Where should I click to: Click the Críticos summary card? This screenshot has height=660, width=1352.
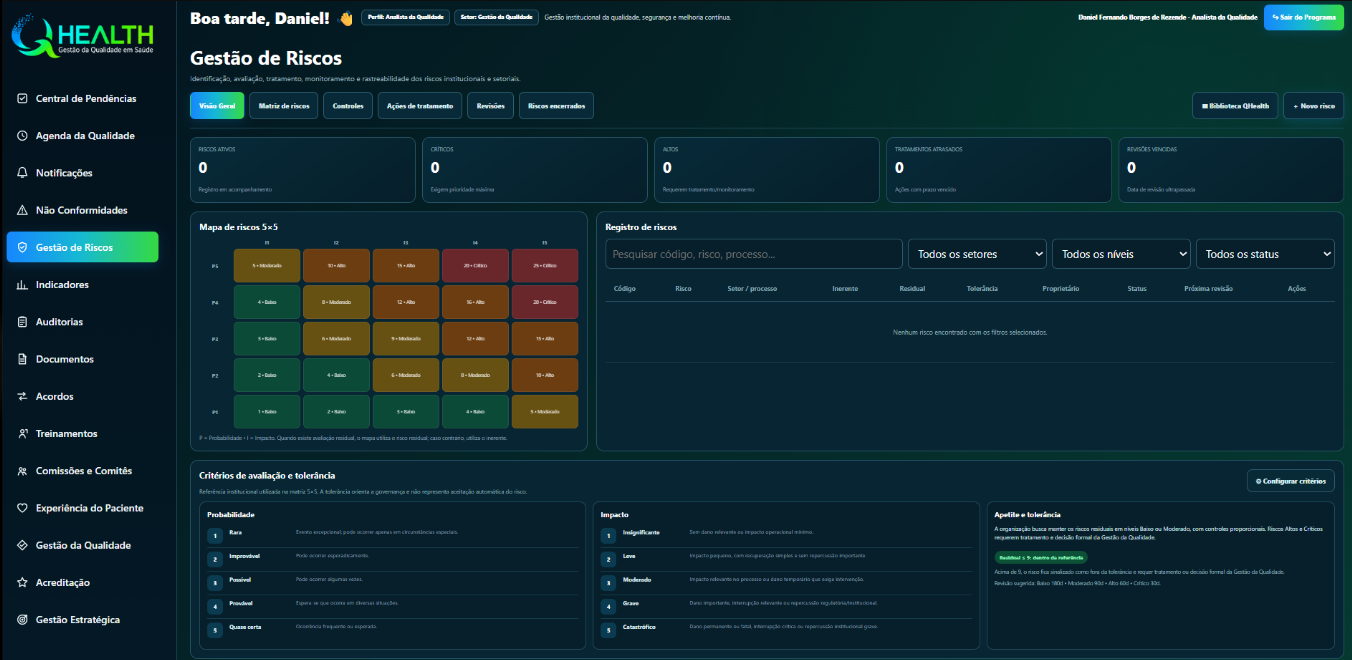535,170
